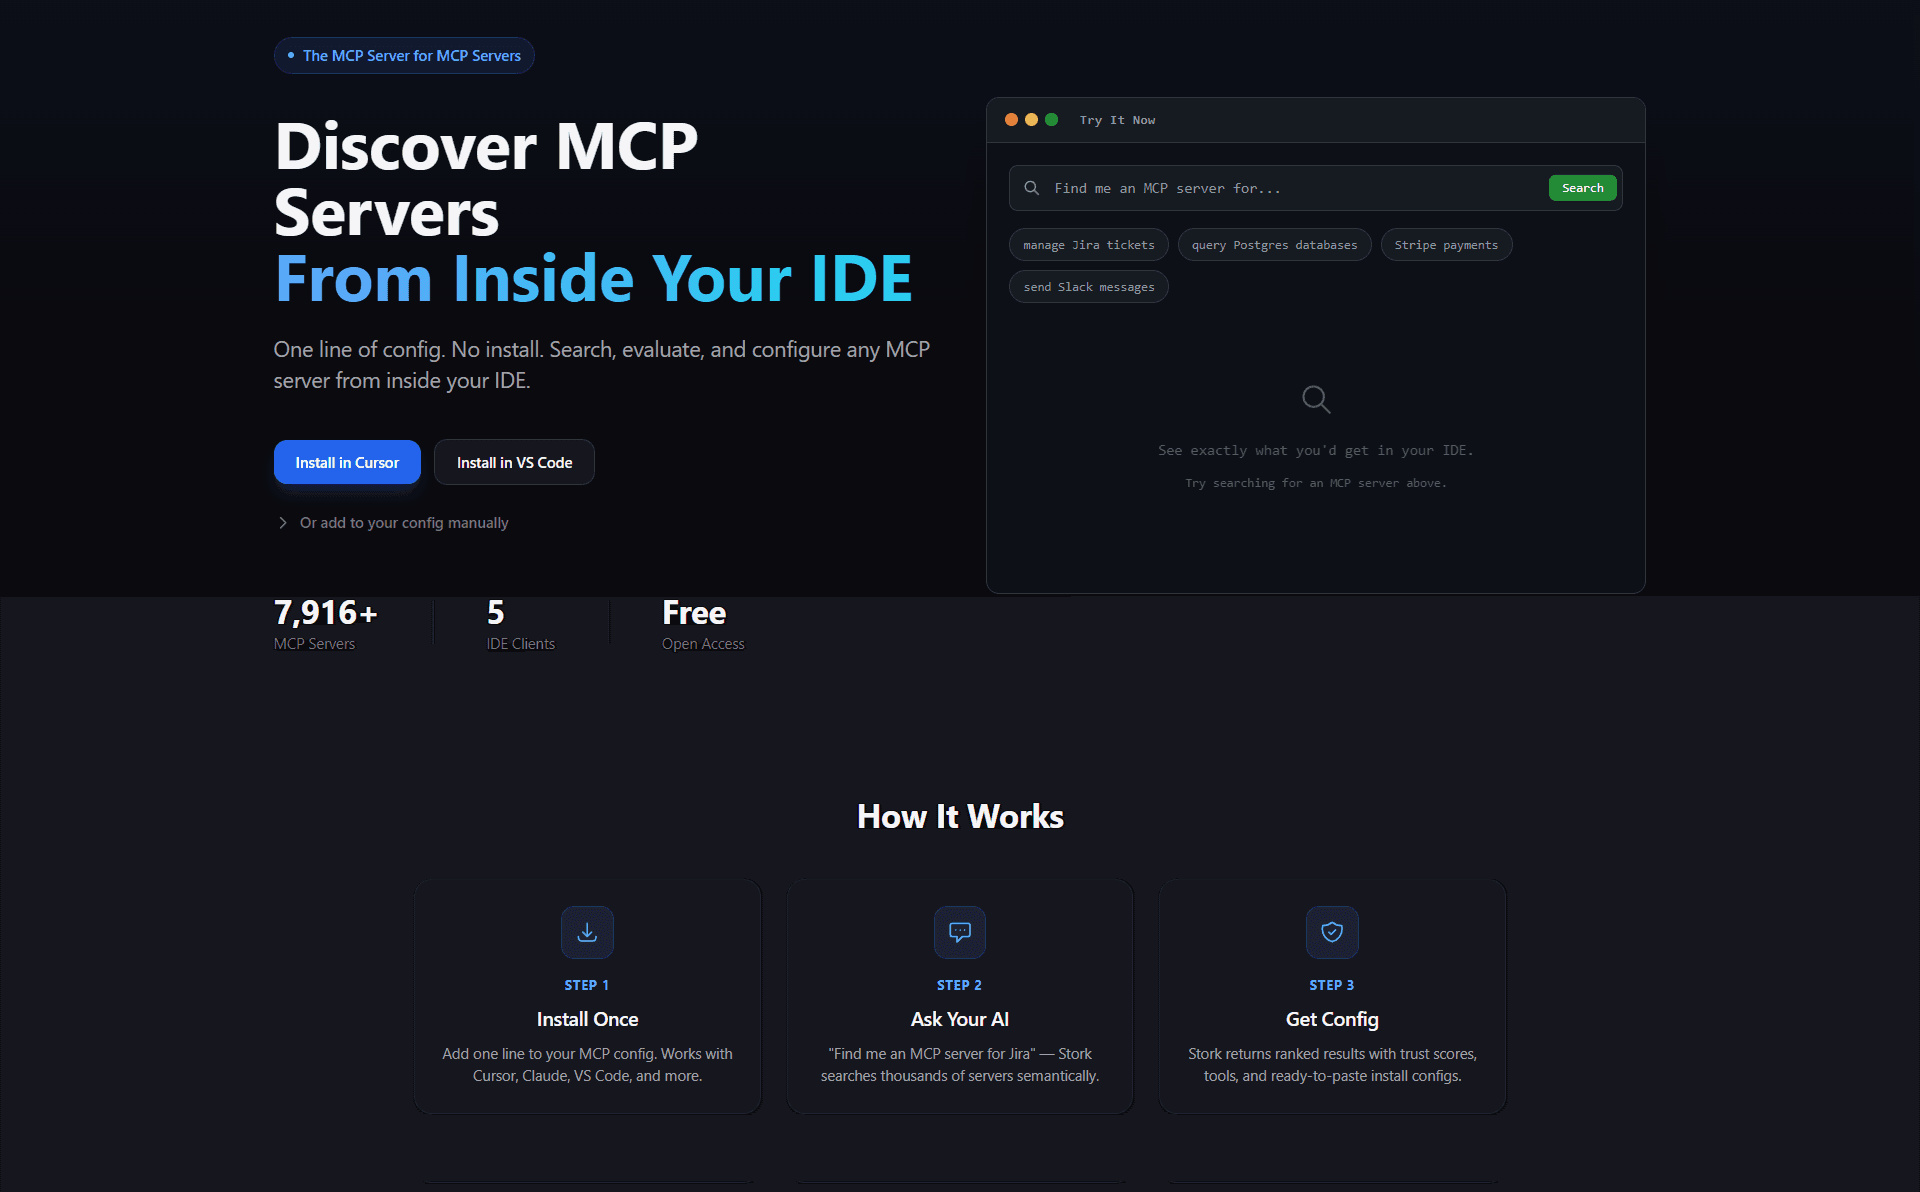The image size is (1920, 1192).
Task: Click the Install in VS Code button
Action: pos(514,462)
